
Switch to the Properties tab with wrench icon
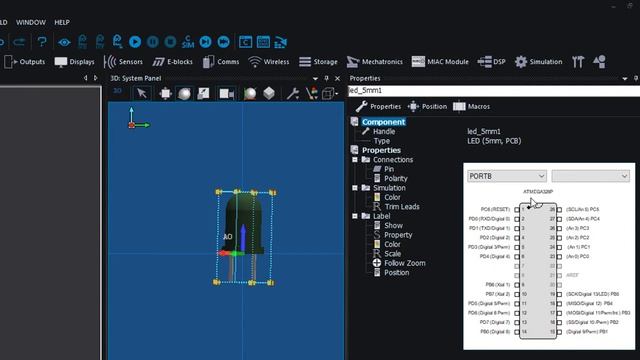378,107
